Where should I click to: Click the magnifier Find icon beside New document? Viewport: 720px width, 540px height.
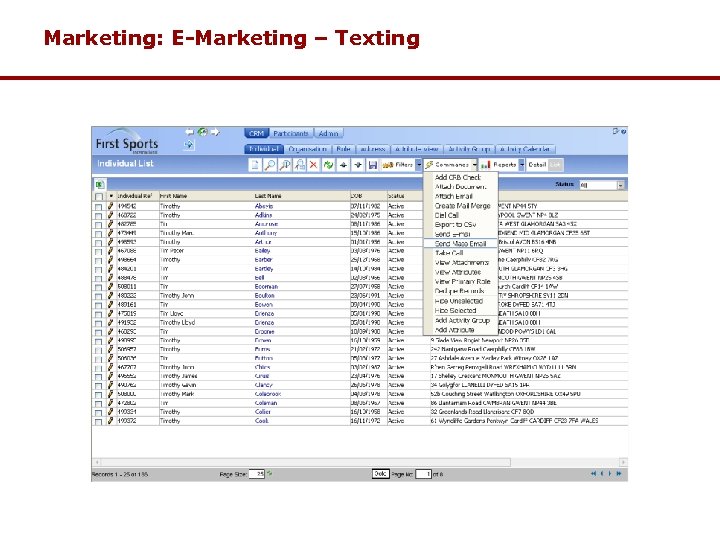[270, 165]
